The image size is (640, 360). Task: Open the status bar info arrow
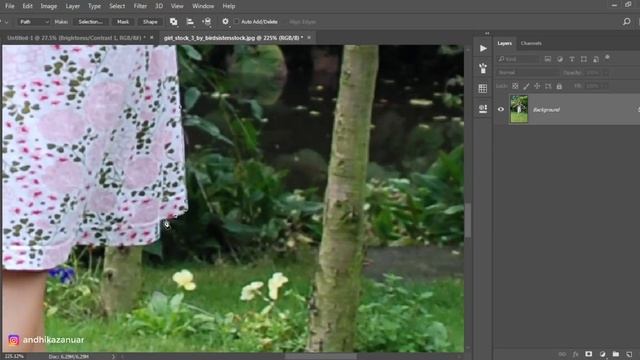click(x=113, y=356)
